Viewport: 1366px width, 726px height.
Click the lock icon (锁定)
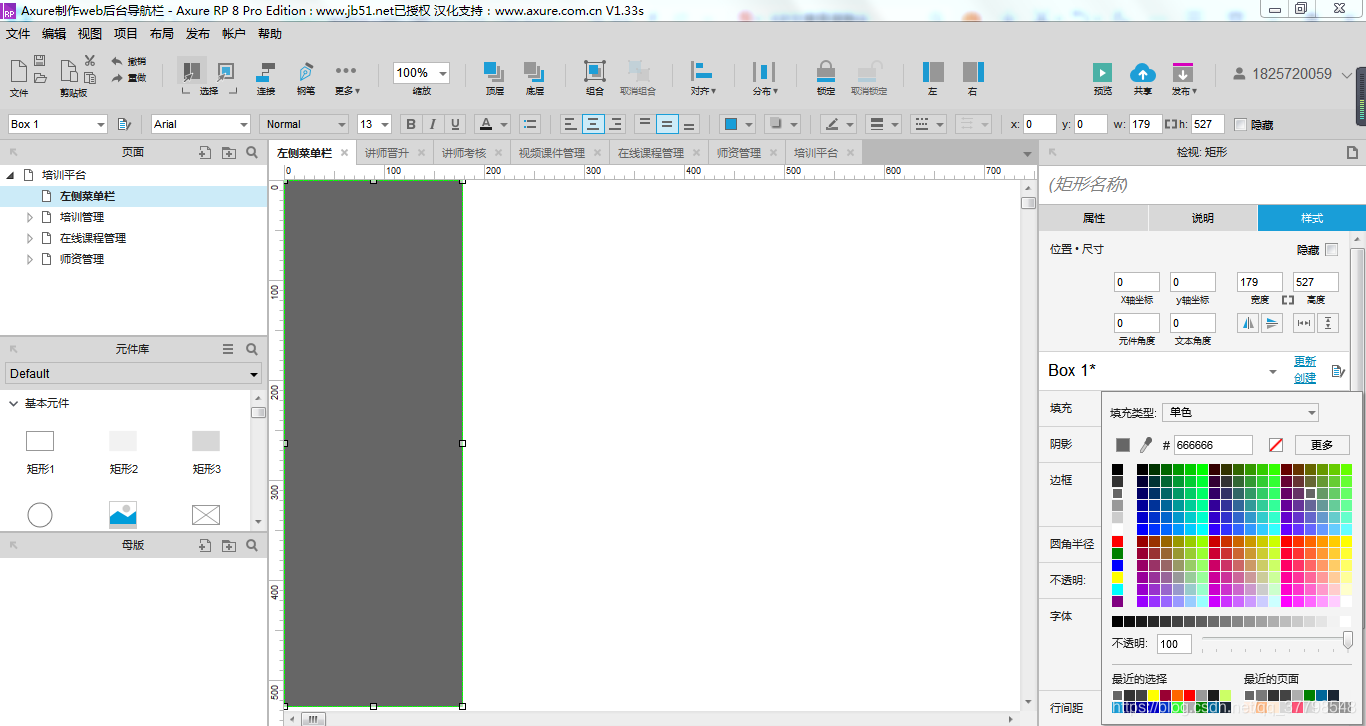pyautogui.click(x=825, y=71)
